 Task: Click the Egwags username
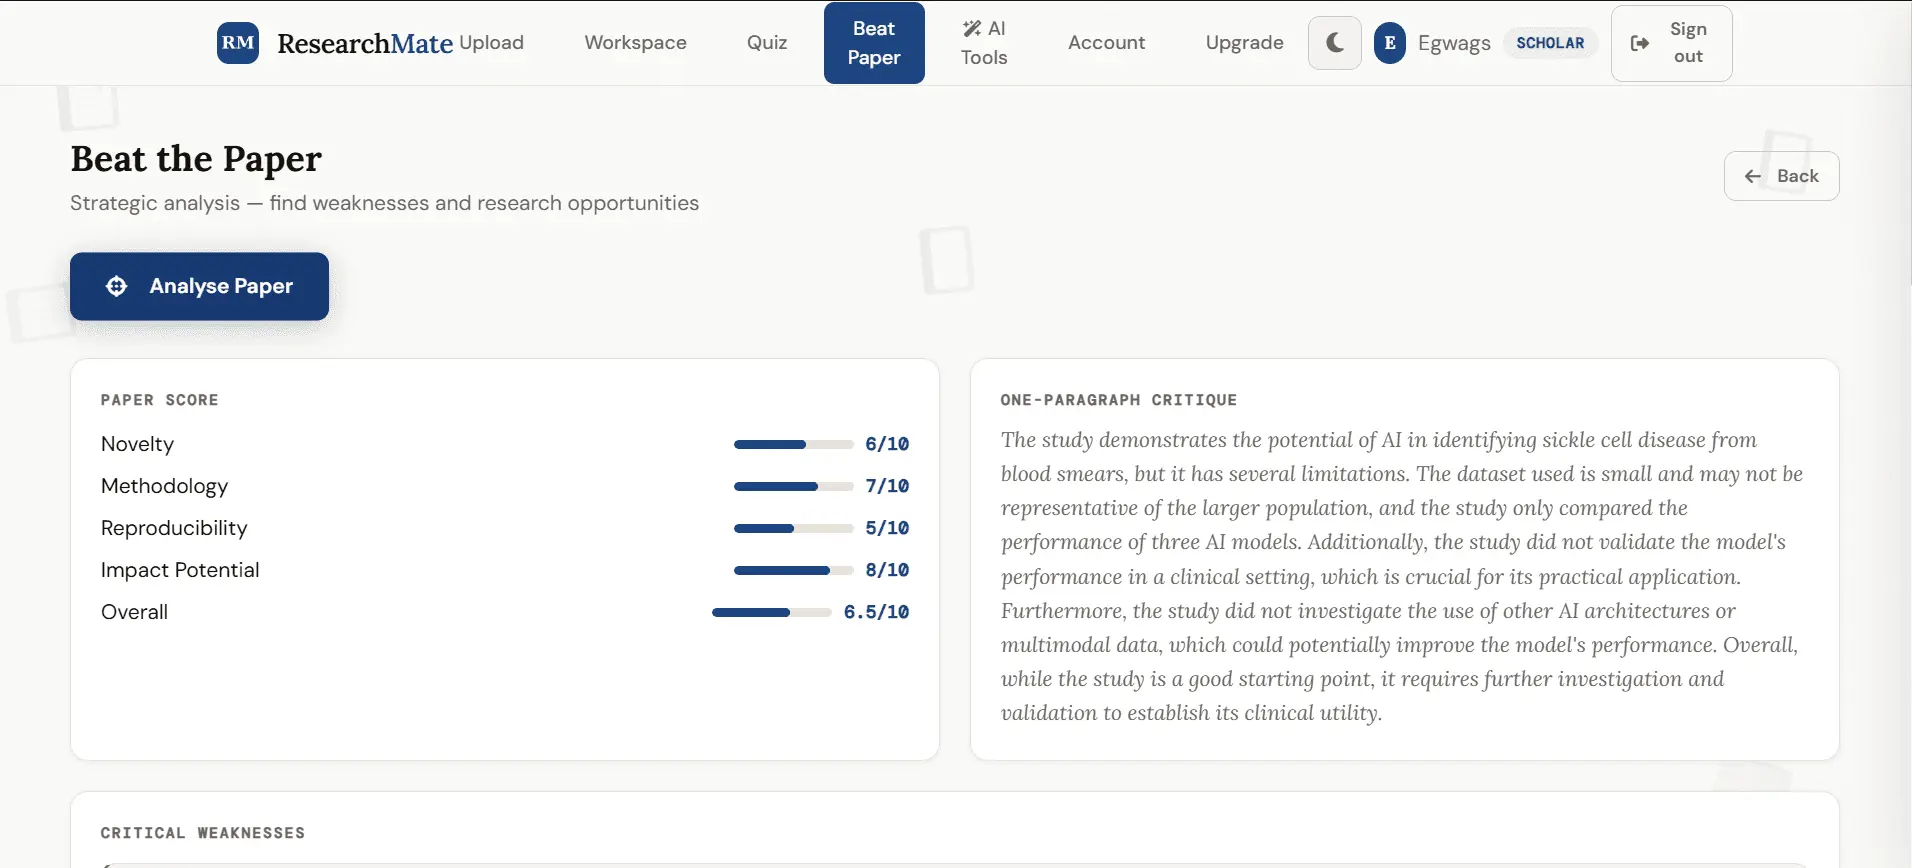pyautogui.click(x=1454, y=43)
